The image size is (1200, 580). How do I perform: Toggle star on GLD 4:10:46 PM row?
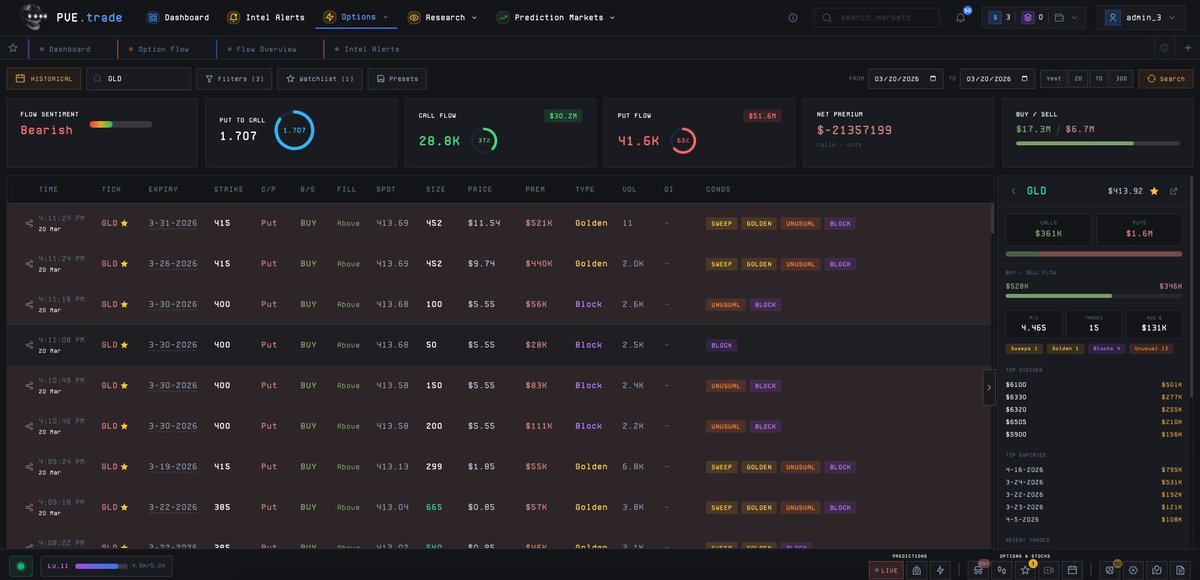(125, 426)
